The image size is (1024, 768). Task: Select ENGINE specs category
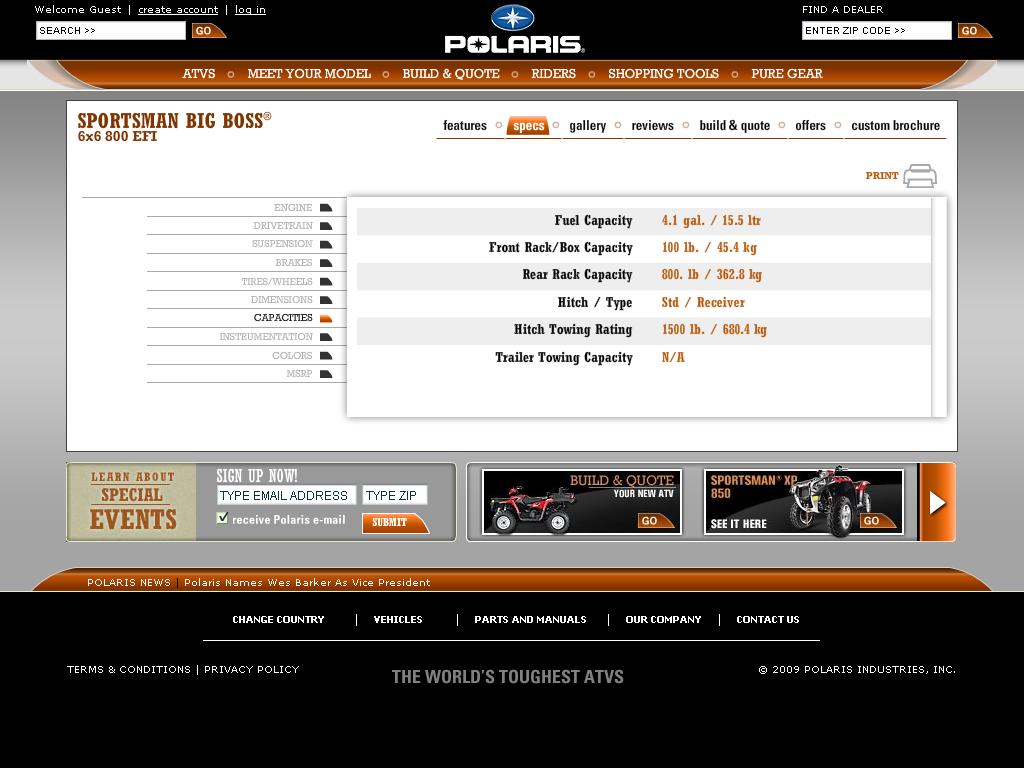tap(293, 208)
